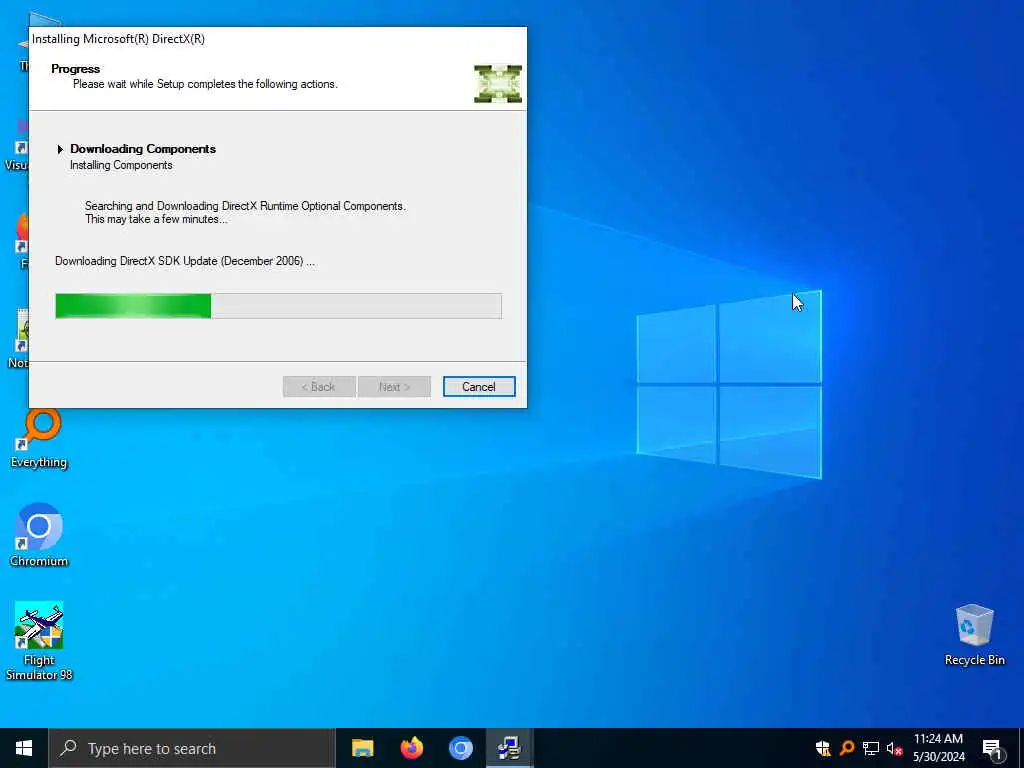Image resolution: width=1024 pixels, height=768 pixels.
Task: Click arrow marker beside Downloading Components
Action: [60, 149]
